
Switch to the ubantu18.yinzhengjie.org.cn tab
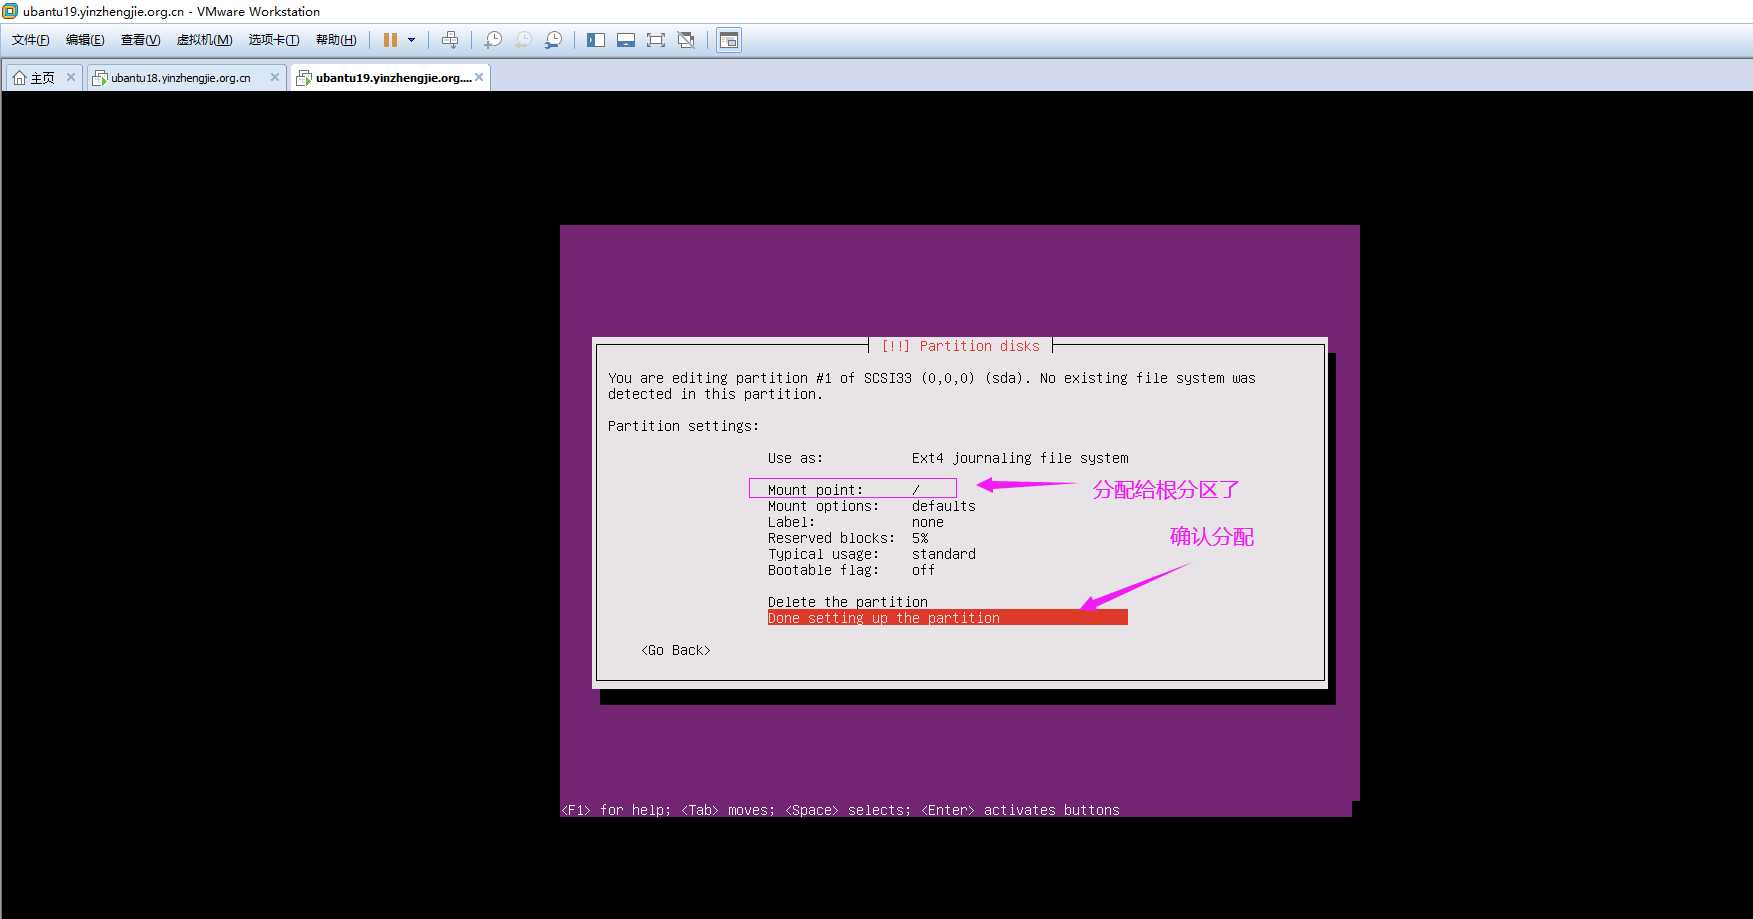[x=181, y=78]
